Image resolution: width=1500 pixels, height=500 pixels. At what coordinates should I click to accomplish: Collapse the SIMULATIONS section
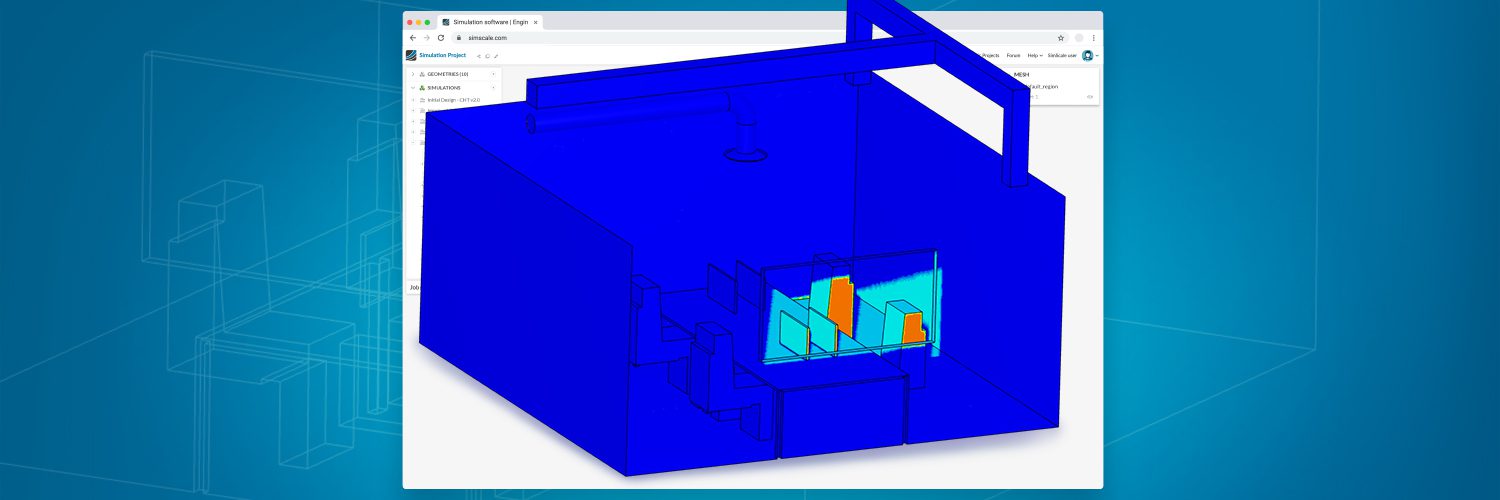[x=412, y=88]
